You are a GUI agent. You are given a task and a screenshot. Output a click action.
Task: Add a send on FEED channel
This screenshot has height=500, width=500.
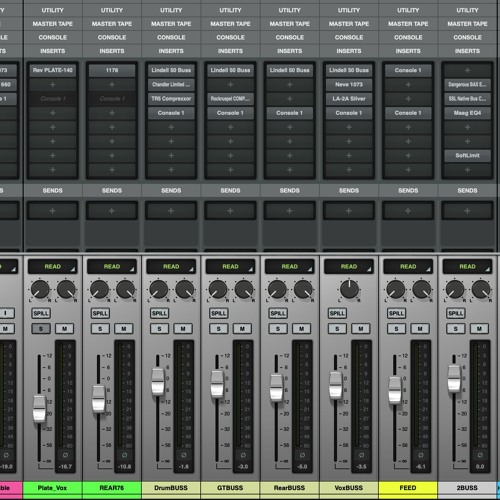(x=408, y=211)
